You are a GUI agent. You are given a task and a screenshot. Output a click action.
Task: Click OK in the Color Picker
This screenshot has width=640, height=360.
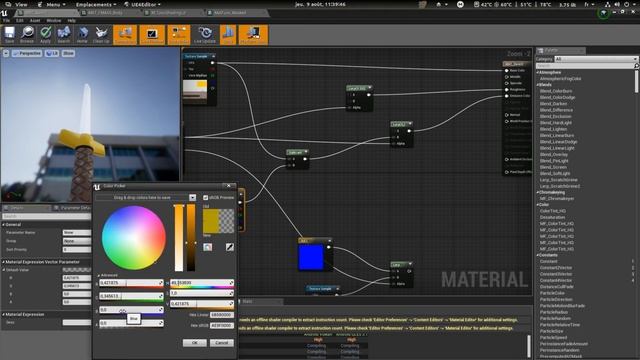194,342
